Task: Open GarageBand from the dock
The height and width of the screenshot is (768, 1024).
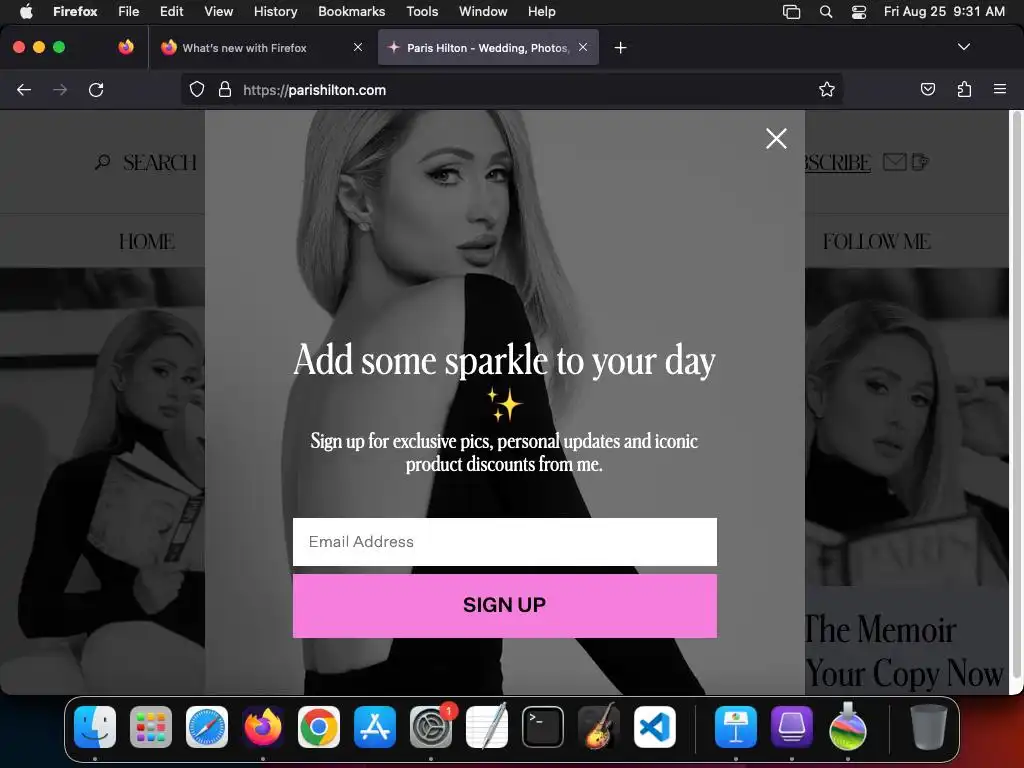Action: [x=598, y=727]
